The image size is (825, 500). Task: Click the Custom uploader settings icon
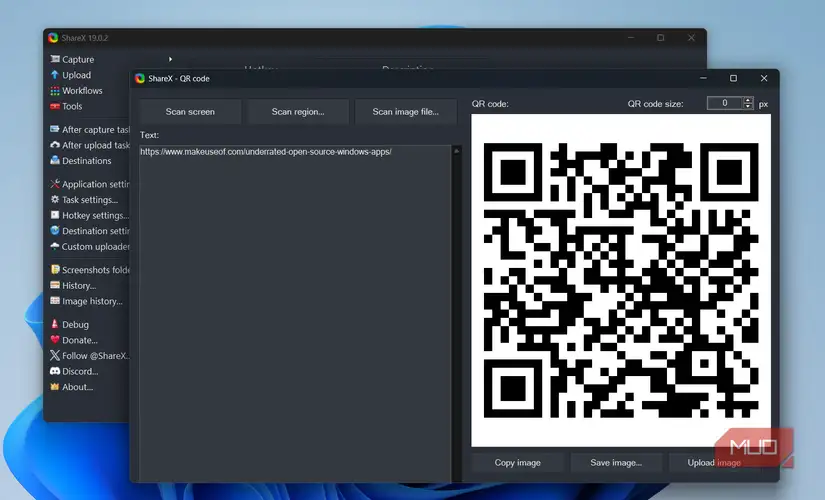tap(55, 246)
